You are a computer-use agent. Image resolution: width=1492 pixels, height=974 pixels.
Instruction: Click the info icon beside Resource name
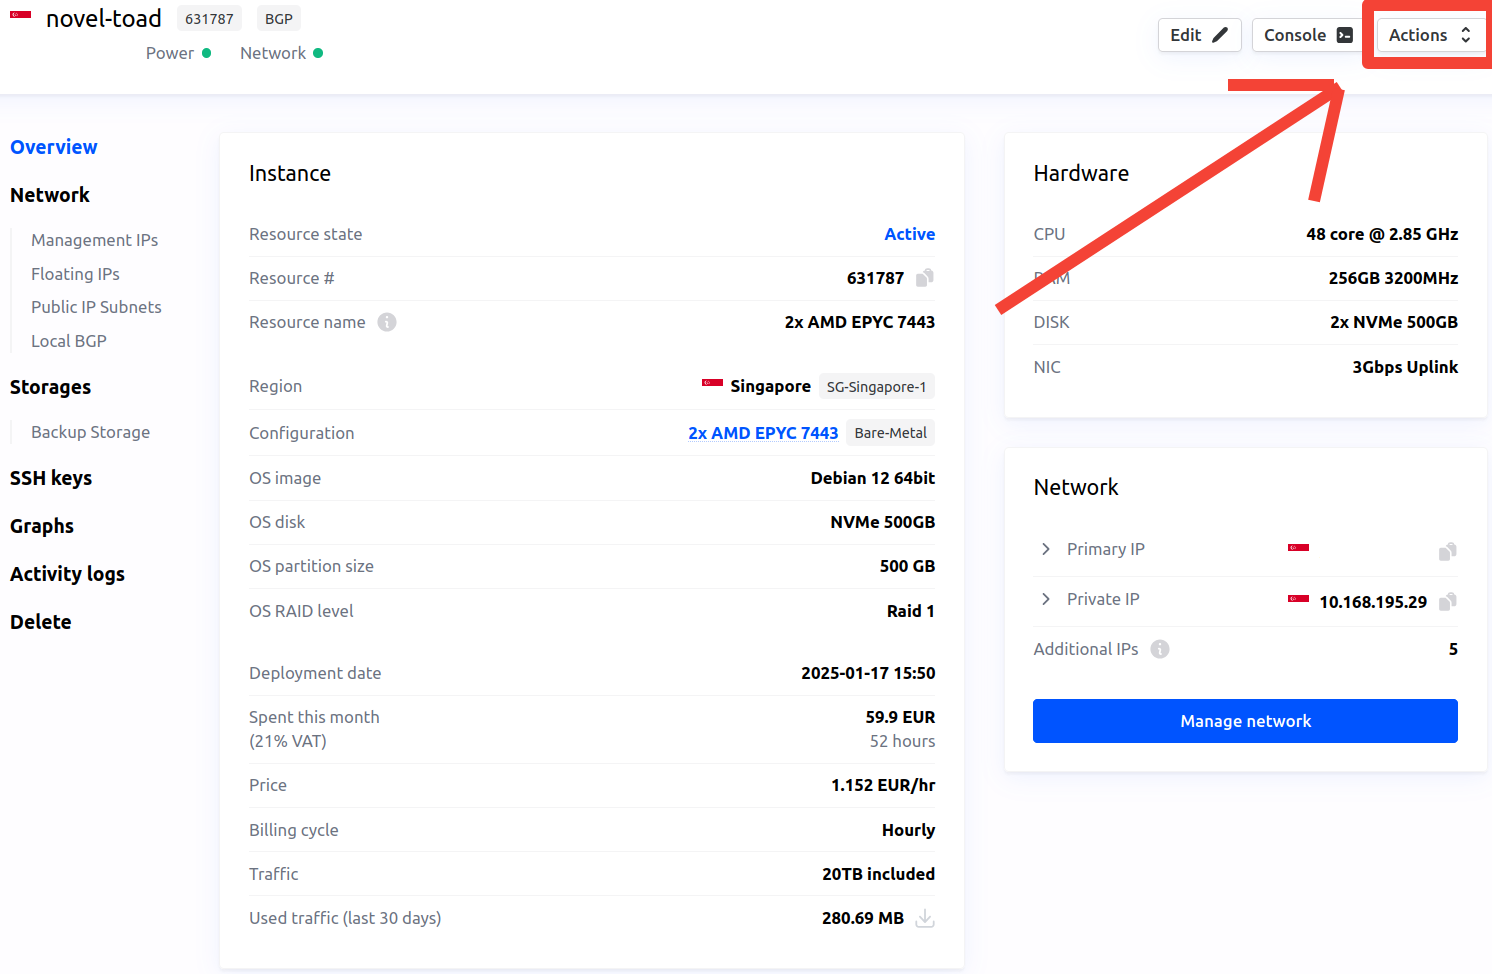(388, 322)
